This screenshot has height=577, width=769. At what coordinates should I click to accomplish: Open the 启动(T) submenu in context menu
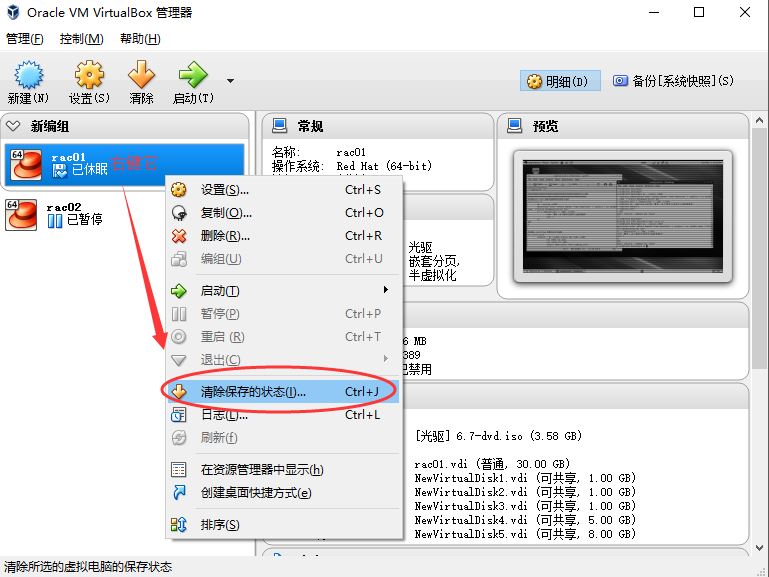tap(283, 291)
